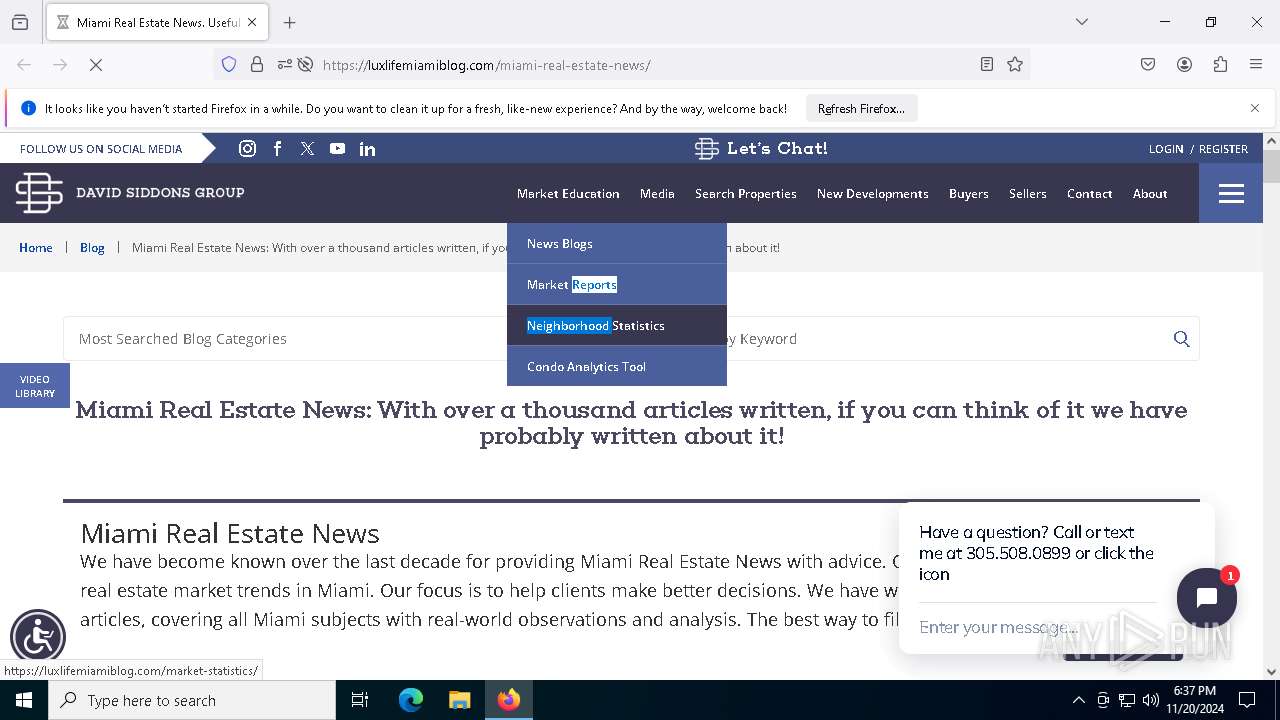Dismiss the Firefox refresh notification bar

pyautogui.click(x=1255, y=108)
